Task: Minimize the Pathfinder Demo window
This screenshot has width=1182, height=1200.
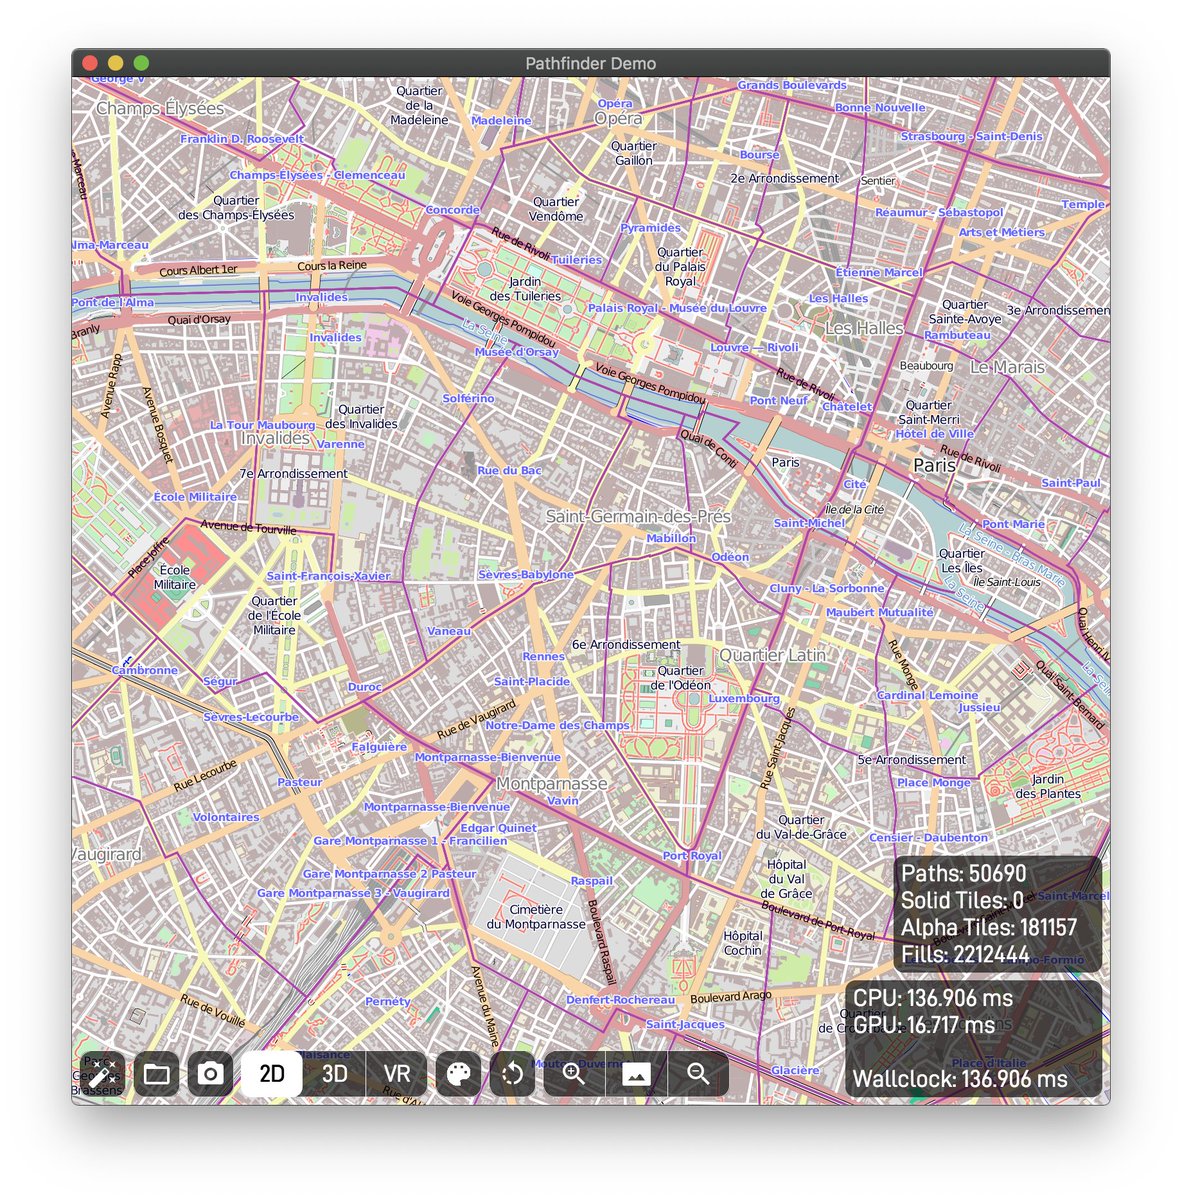Action: pos(115,63)
